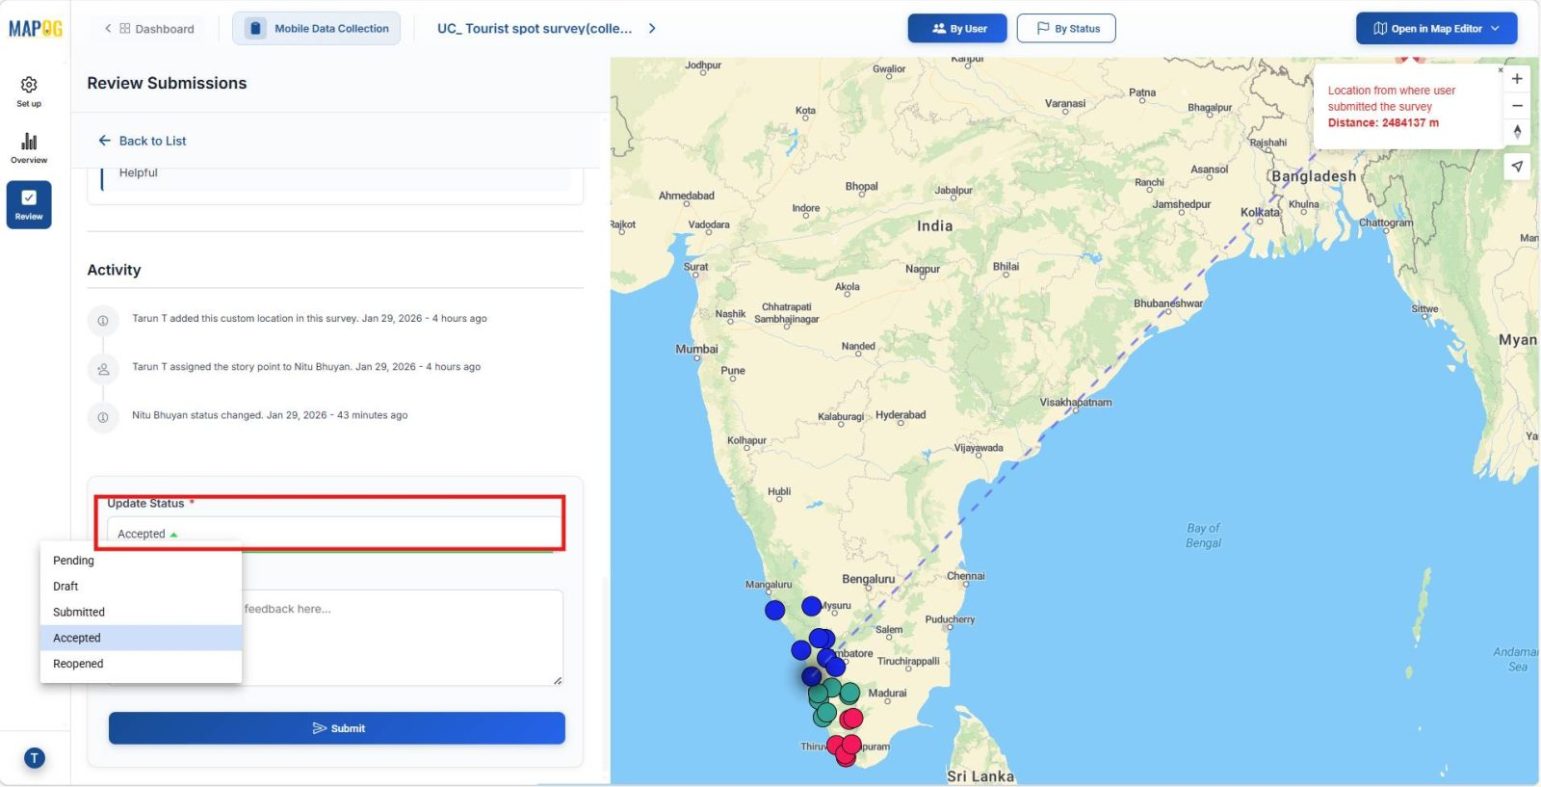Zoom out on the map
The height and width of the screenshot is (787, 1541).
pyautogui.click(x=1516, y=105)
